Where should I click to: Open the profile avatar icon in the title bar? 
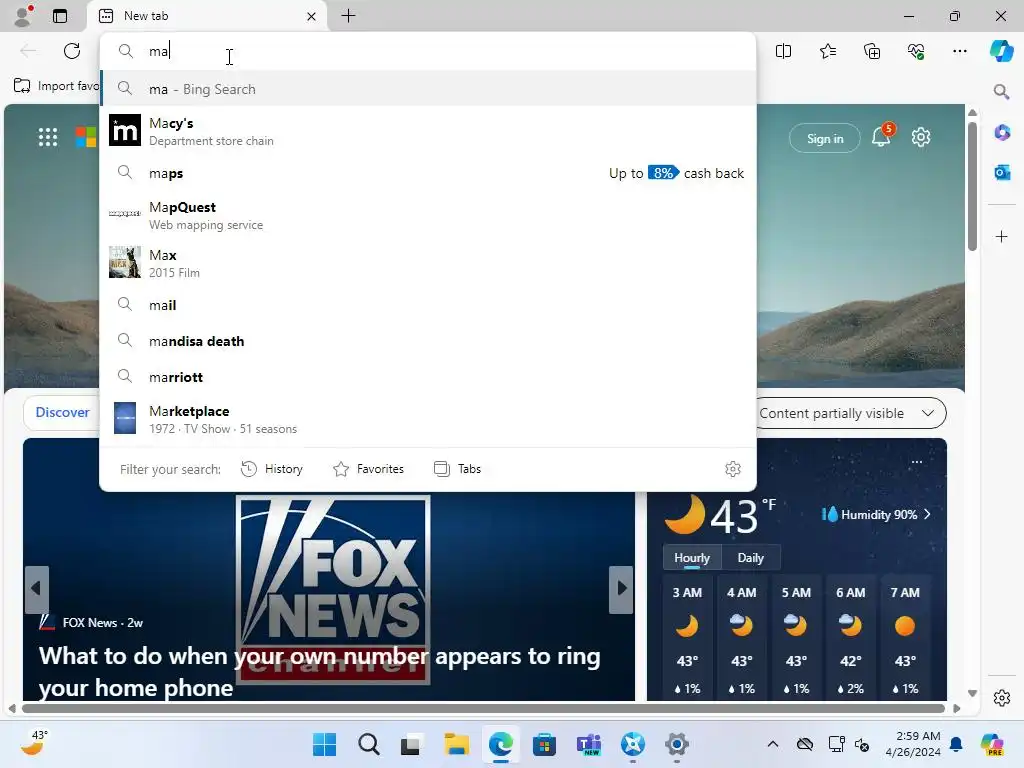[23, 16]
